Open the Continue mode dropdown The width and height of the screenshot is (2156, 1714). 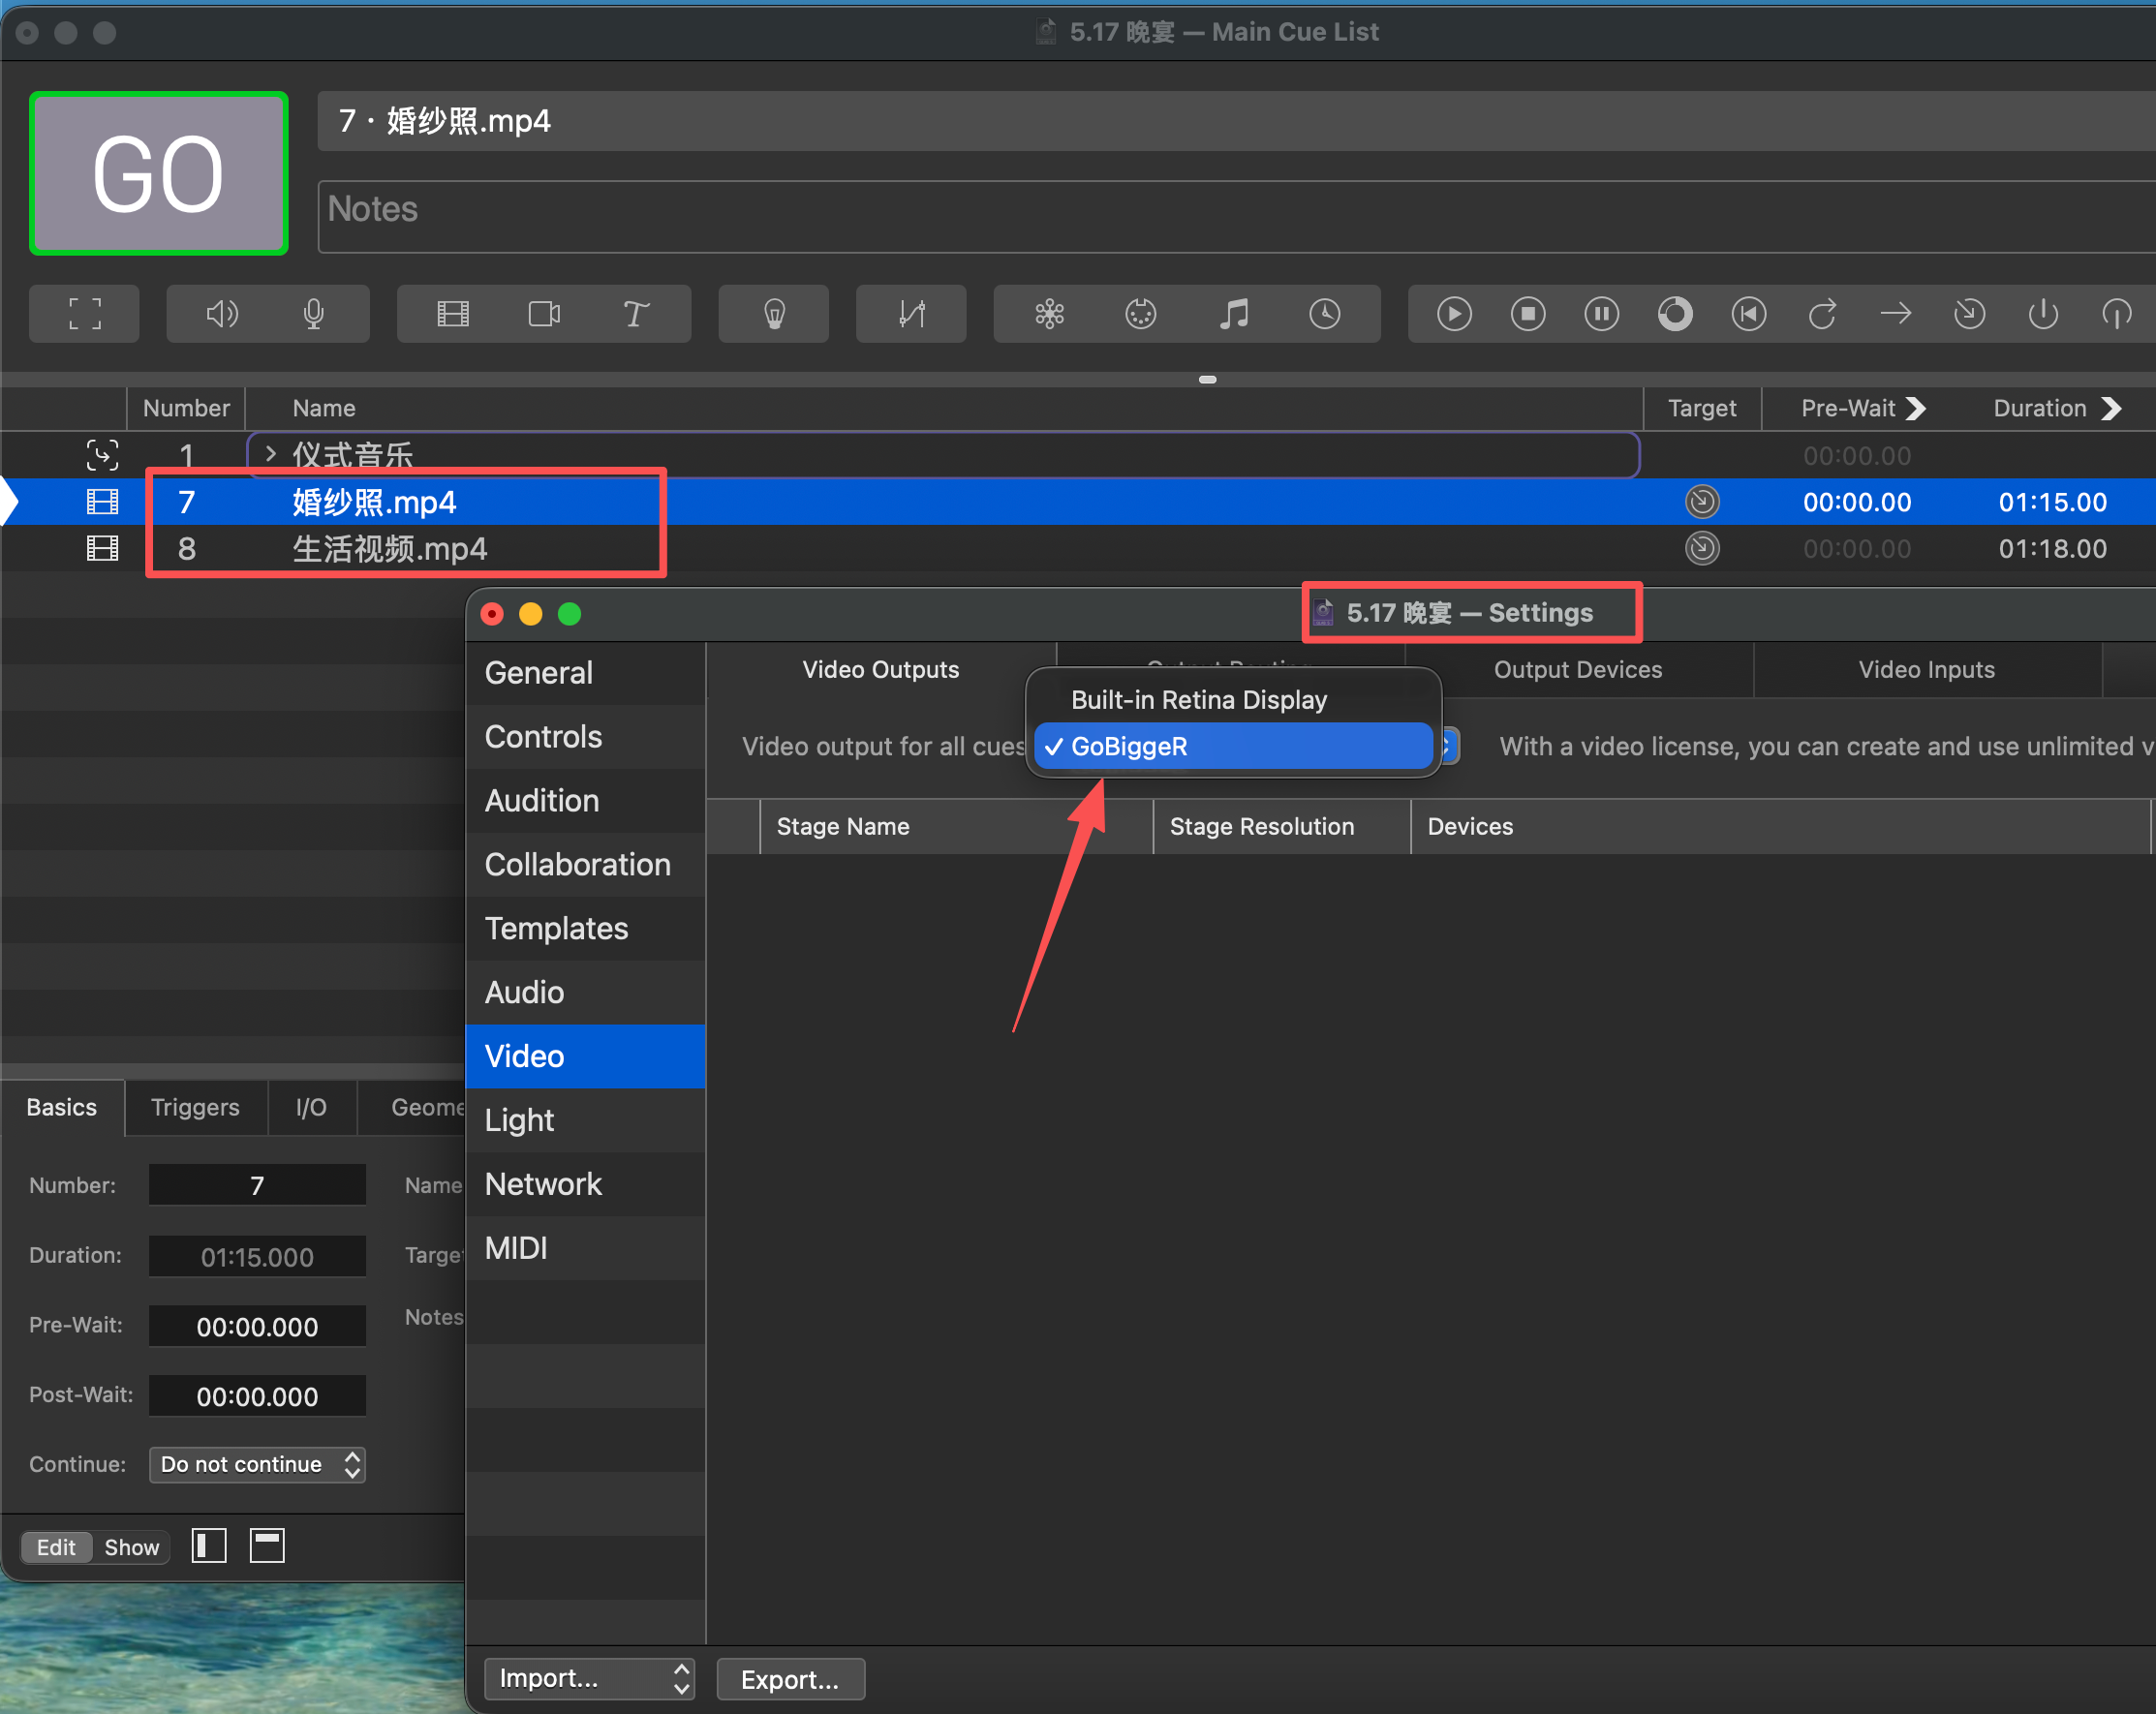(x=257, y=1464)
